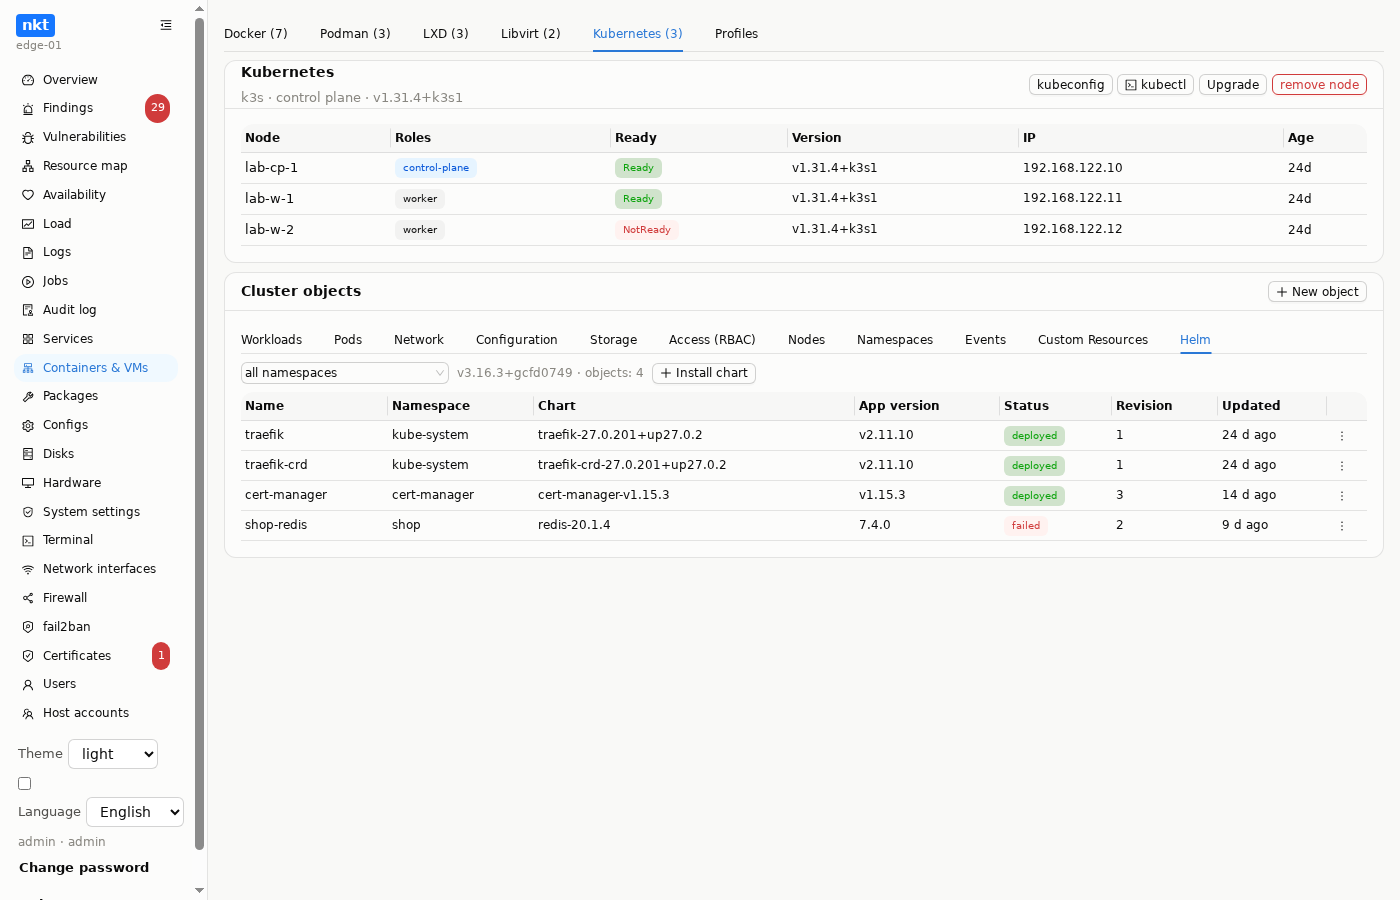This screenshot has width=1400, height=900.
Task: Click the kubeconfig button
Action: coord(1071,85)
